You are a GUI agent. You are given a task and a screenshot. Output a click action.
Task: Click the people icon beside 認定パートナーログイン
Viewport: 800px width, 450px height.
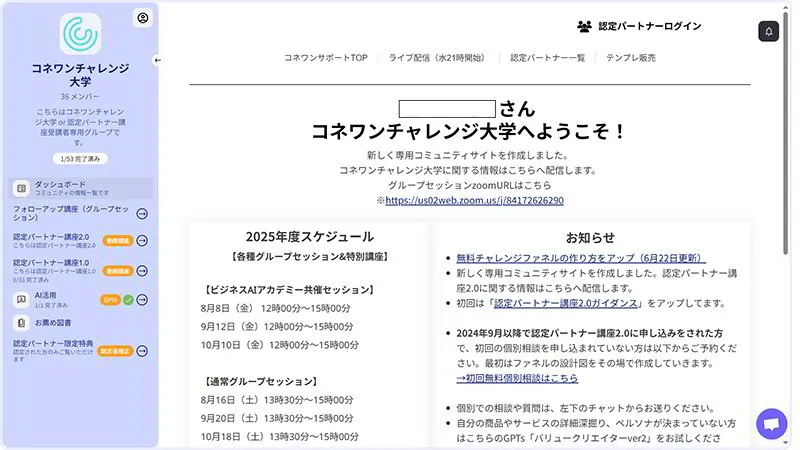(x=585, y=26)
